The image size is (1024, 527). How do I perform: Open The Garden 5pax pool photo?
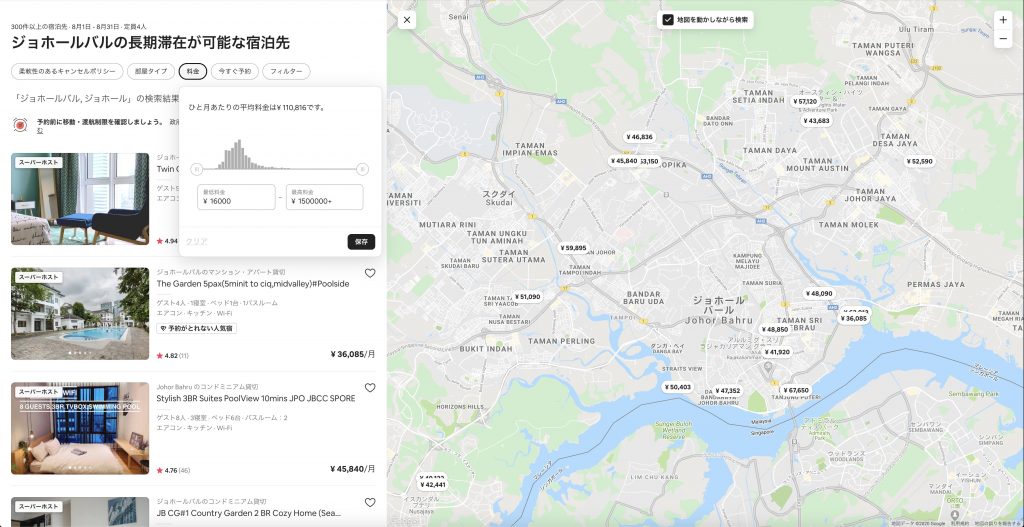(80, 313)
